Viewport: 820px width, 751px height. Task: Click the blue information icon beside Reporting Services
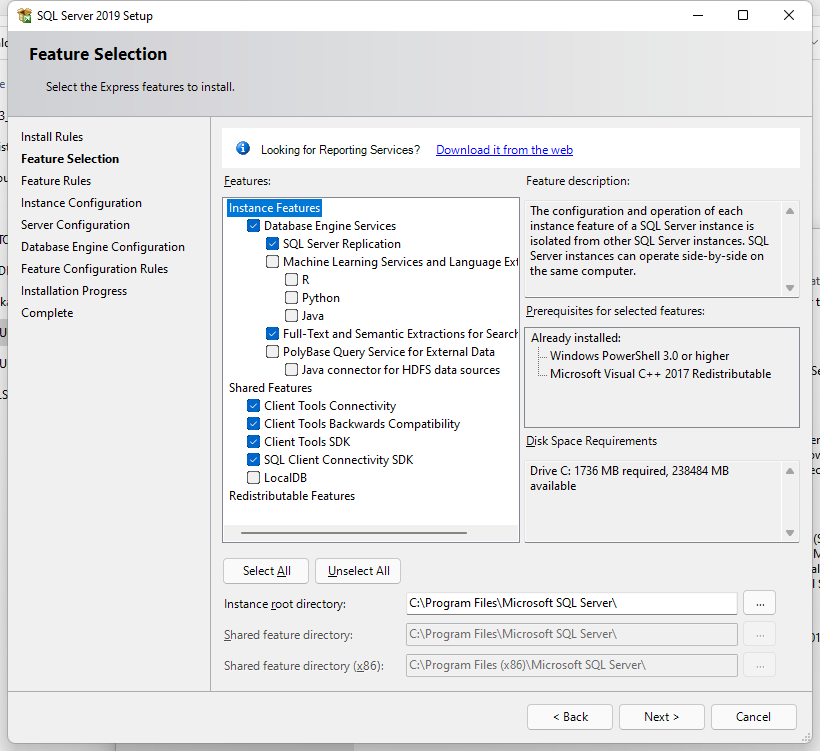point(243,149)
